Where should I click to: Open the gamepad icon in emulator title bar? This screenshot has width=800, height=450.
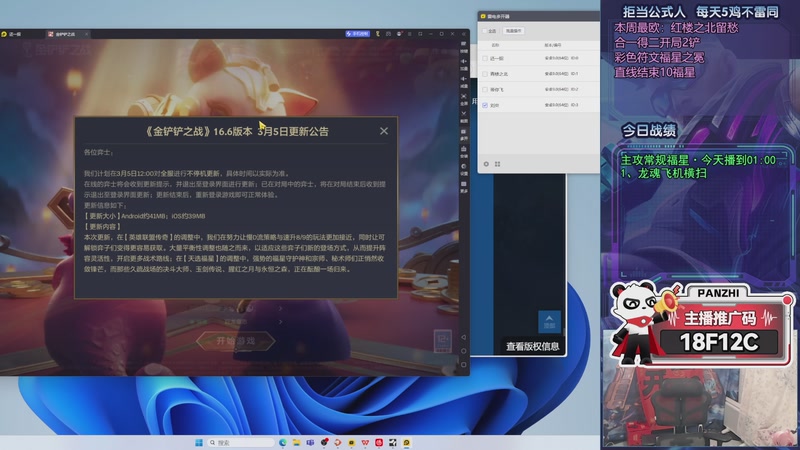pos(388,34)
